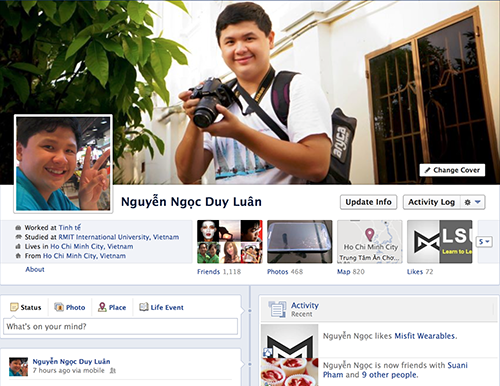Open RMIT International University, Vietnam link
The height and width of the screenshot is (386, 500).
(119, 237)
